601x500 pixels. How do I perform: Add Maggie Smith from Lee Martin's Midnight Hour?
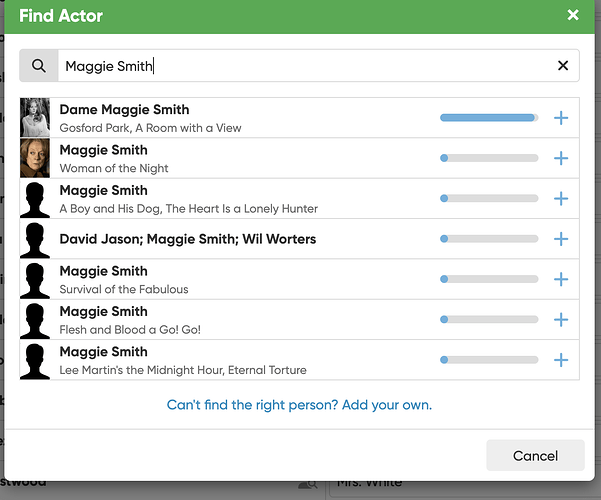561,360
